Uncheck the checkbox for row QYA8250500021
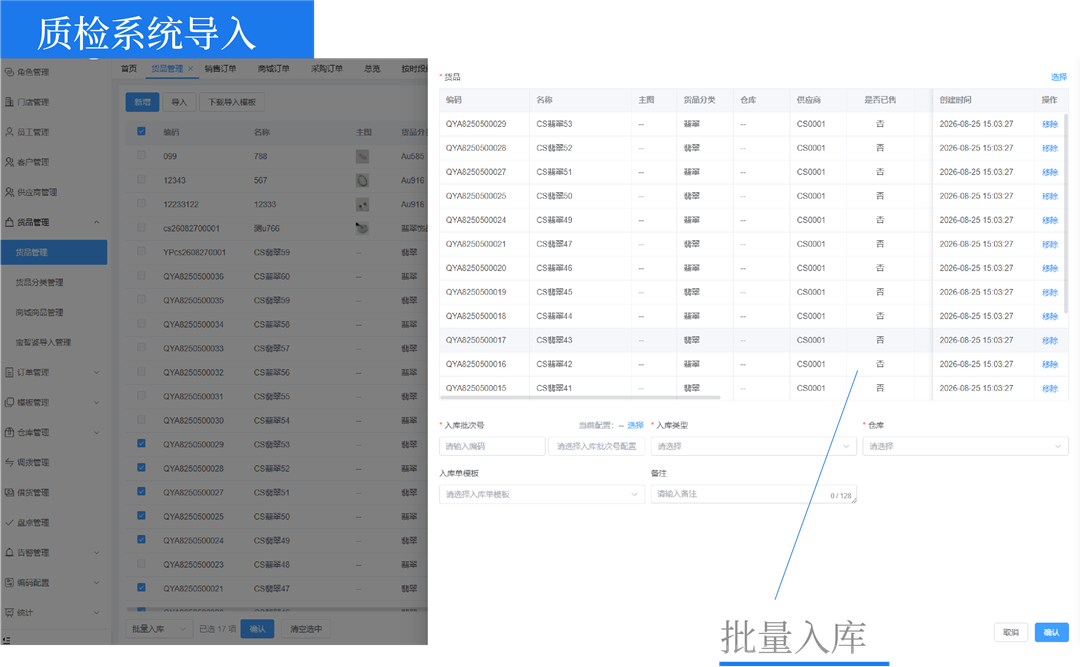This screenshot has height=667, width=1080. coord(141,587)
